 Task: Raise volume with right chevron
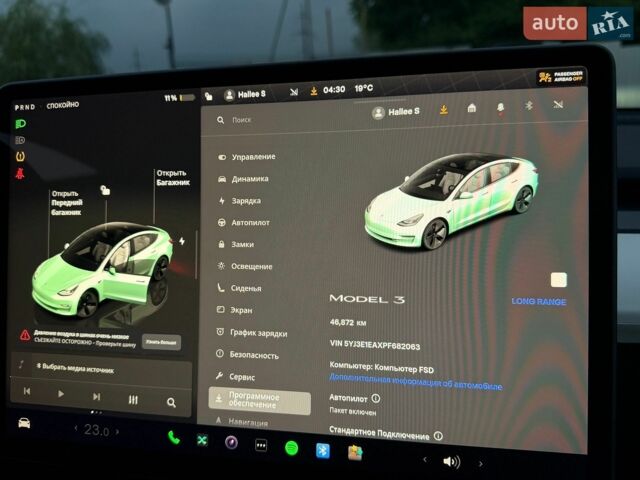[481, 464]
